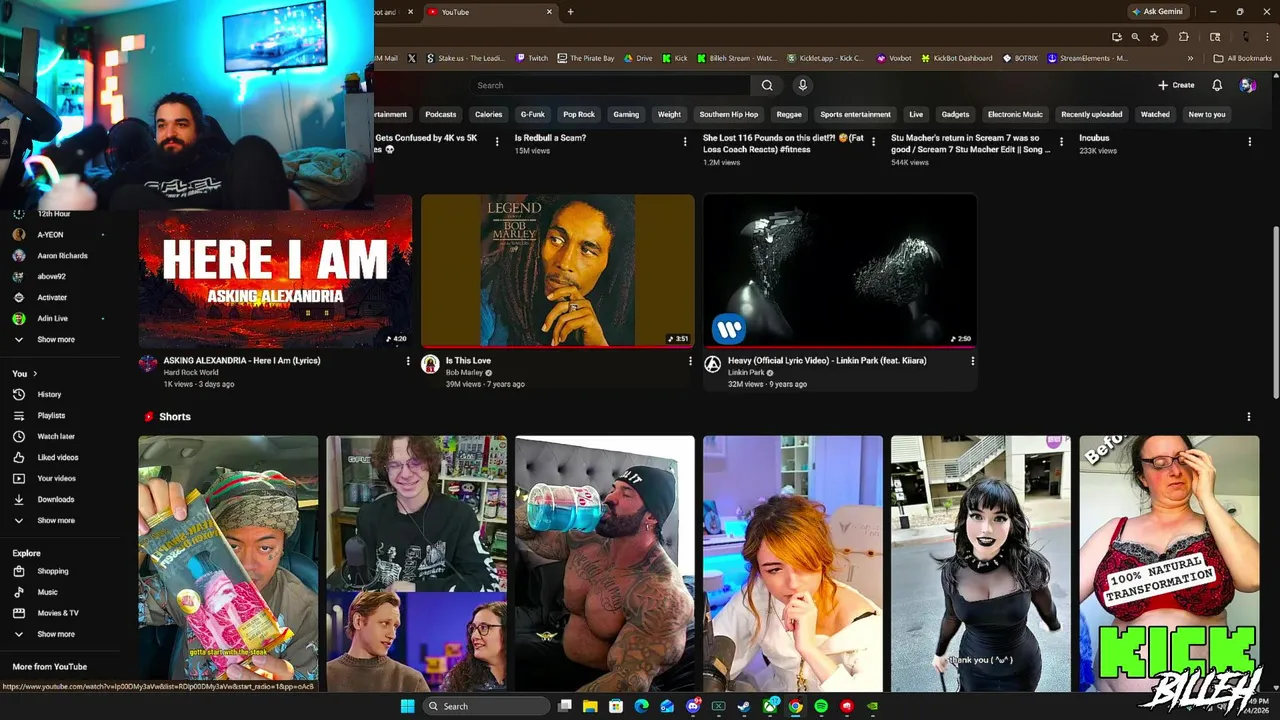Click the Windows taskbar search box

485,706
